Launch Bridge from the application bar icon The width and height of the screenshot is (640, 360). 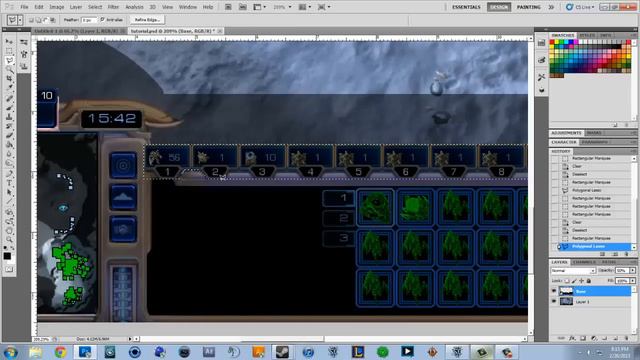coord(228,7)
